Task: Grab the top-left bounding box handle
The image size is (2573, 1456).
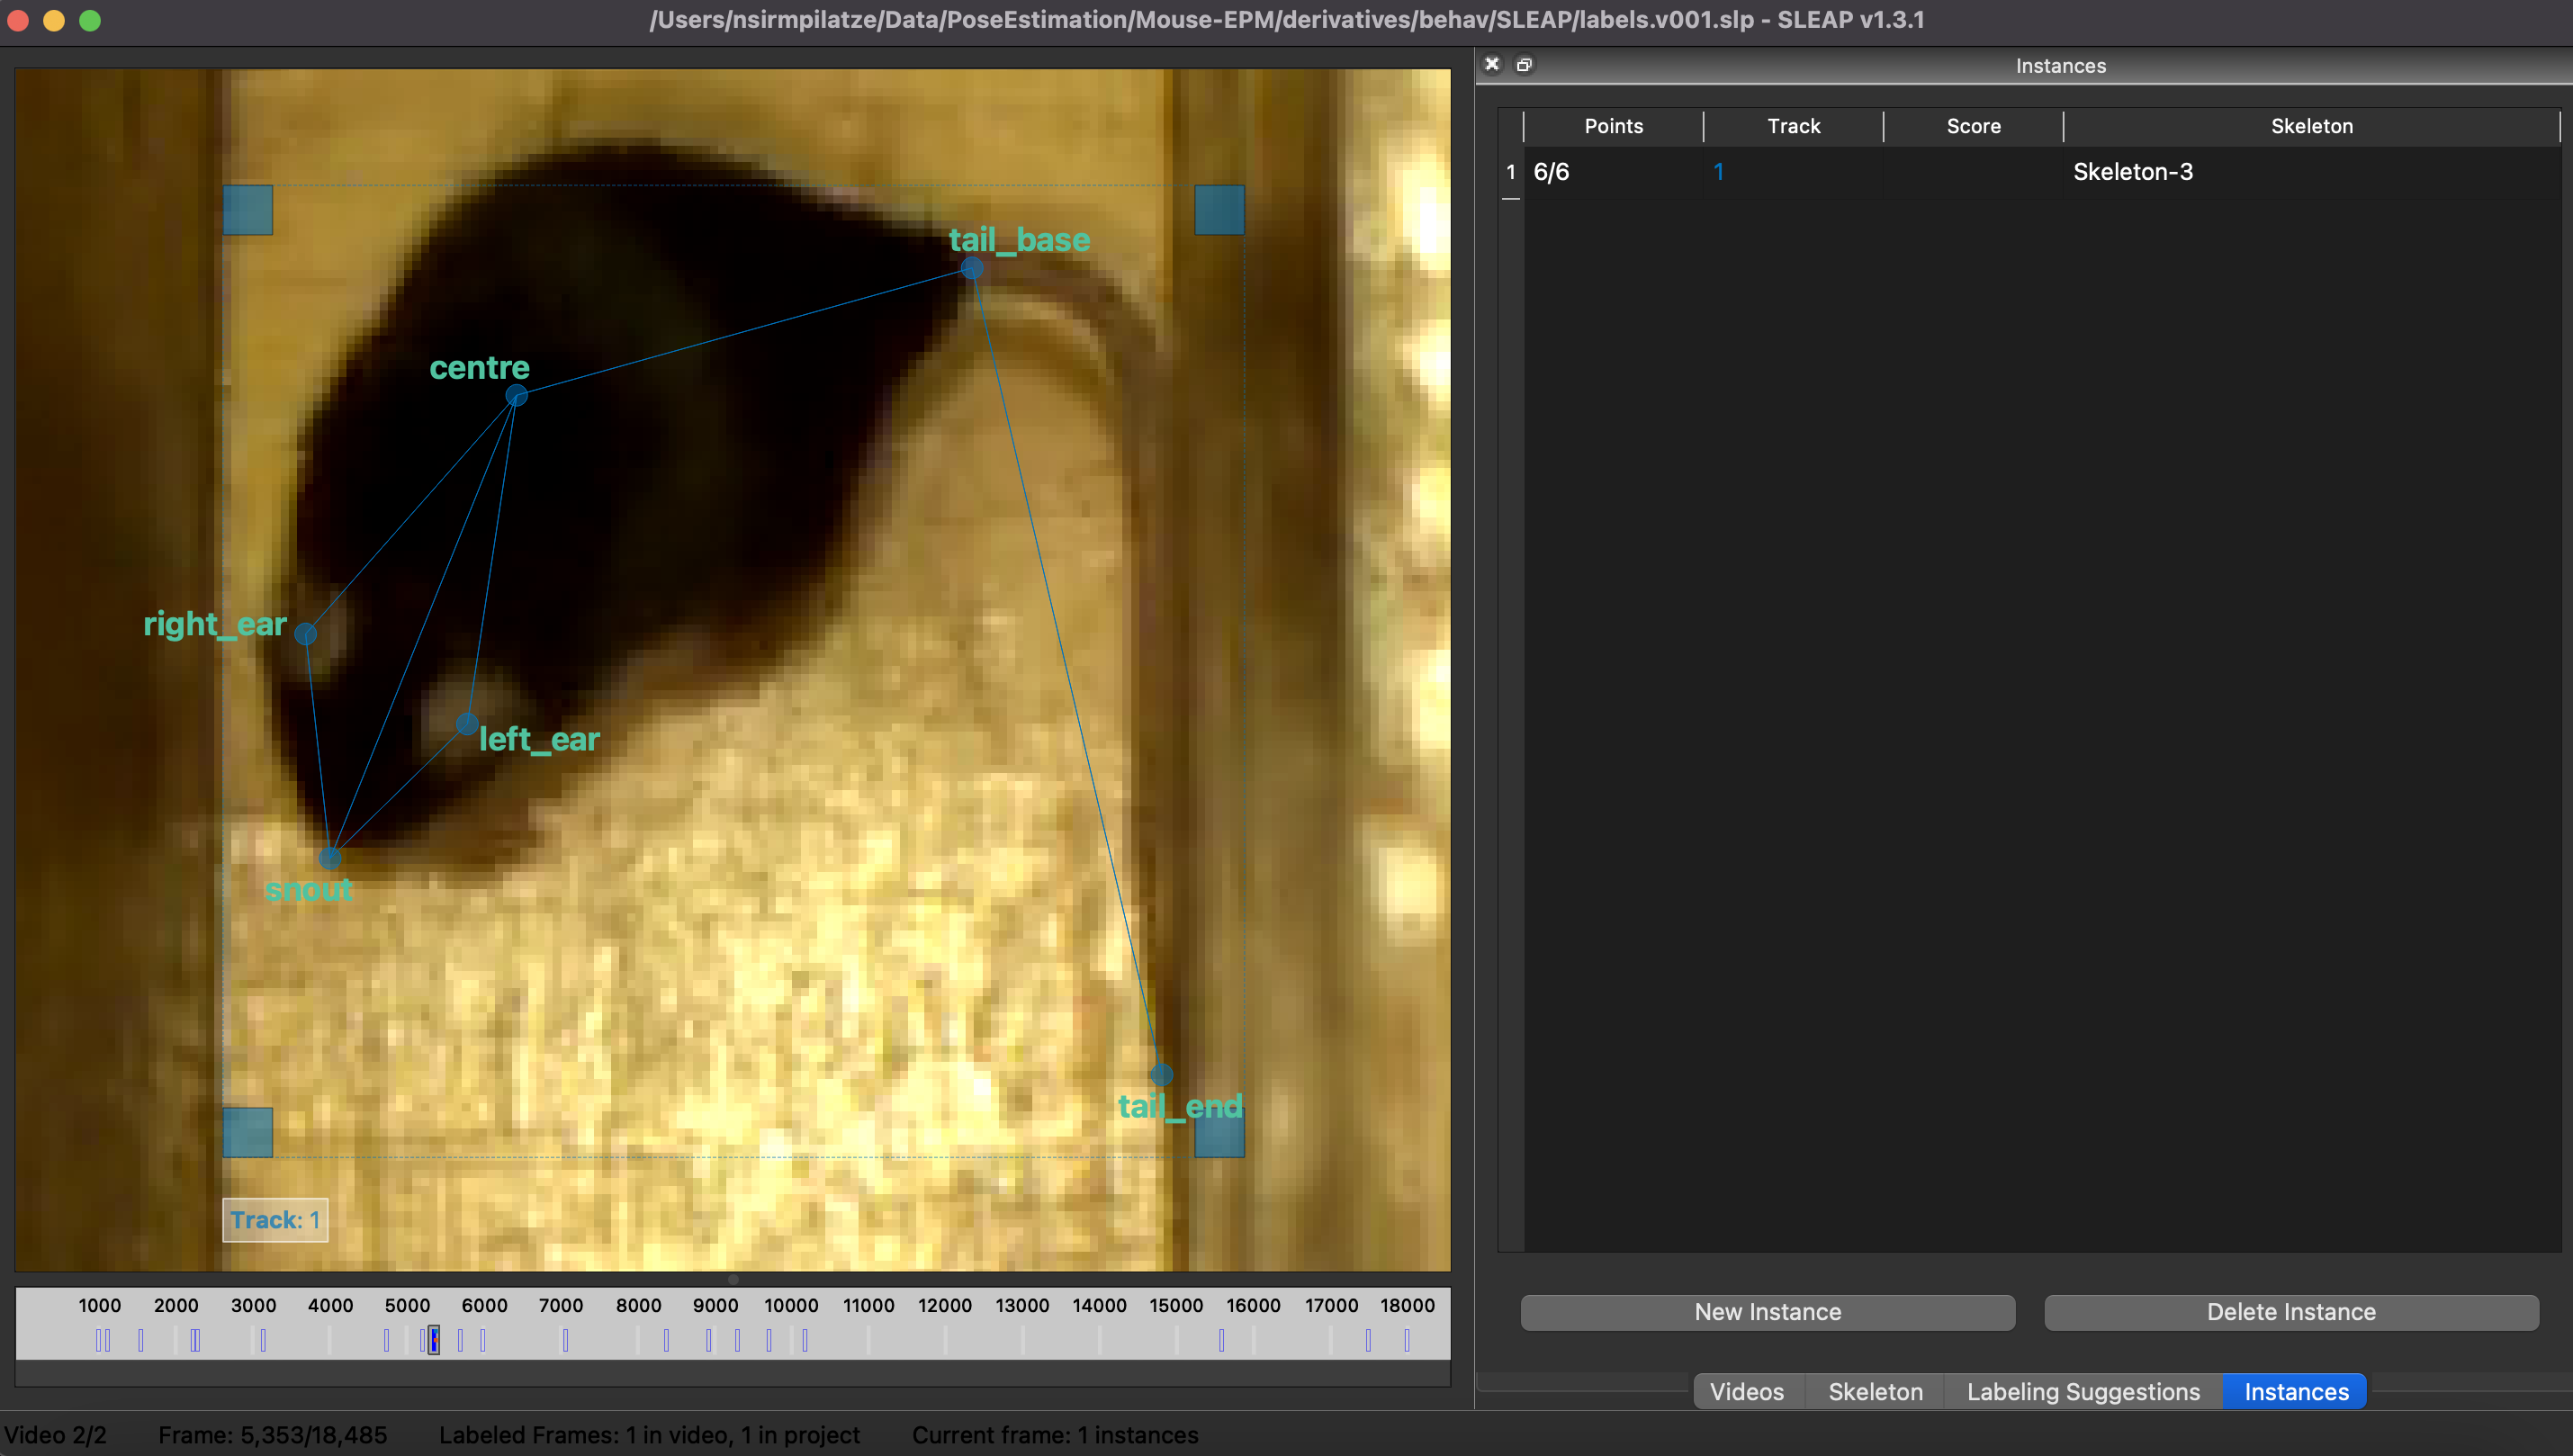Action: (x=248, y=210)
